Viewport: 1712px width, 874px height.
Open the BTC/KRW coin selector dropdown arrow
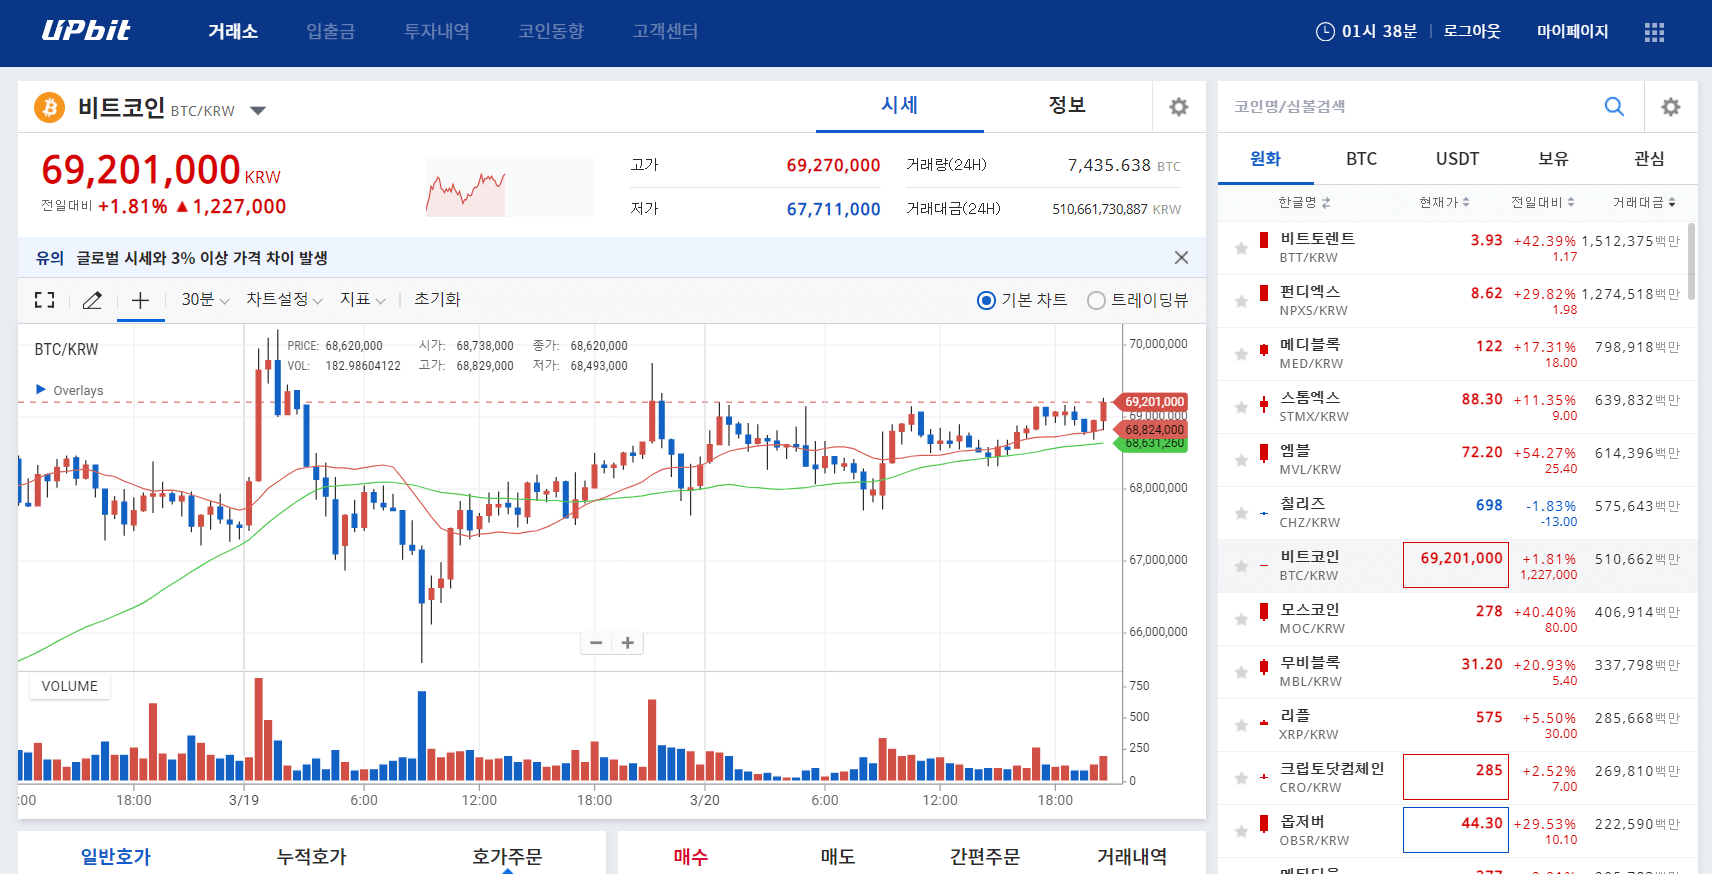click(258, 111)
